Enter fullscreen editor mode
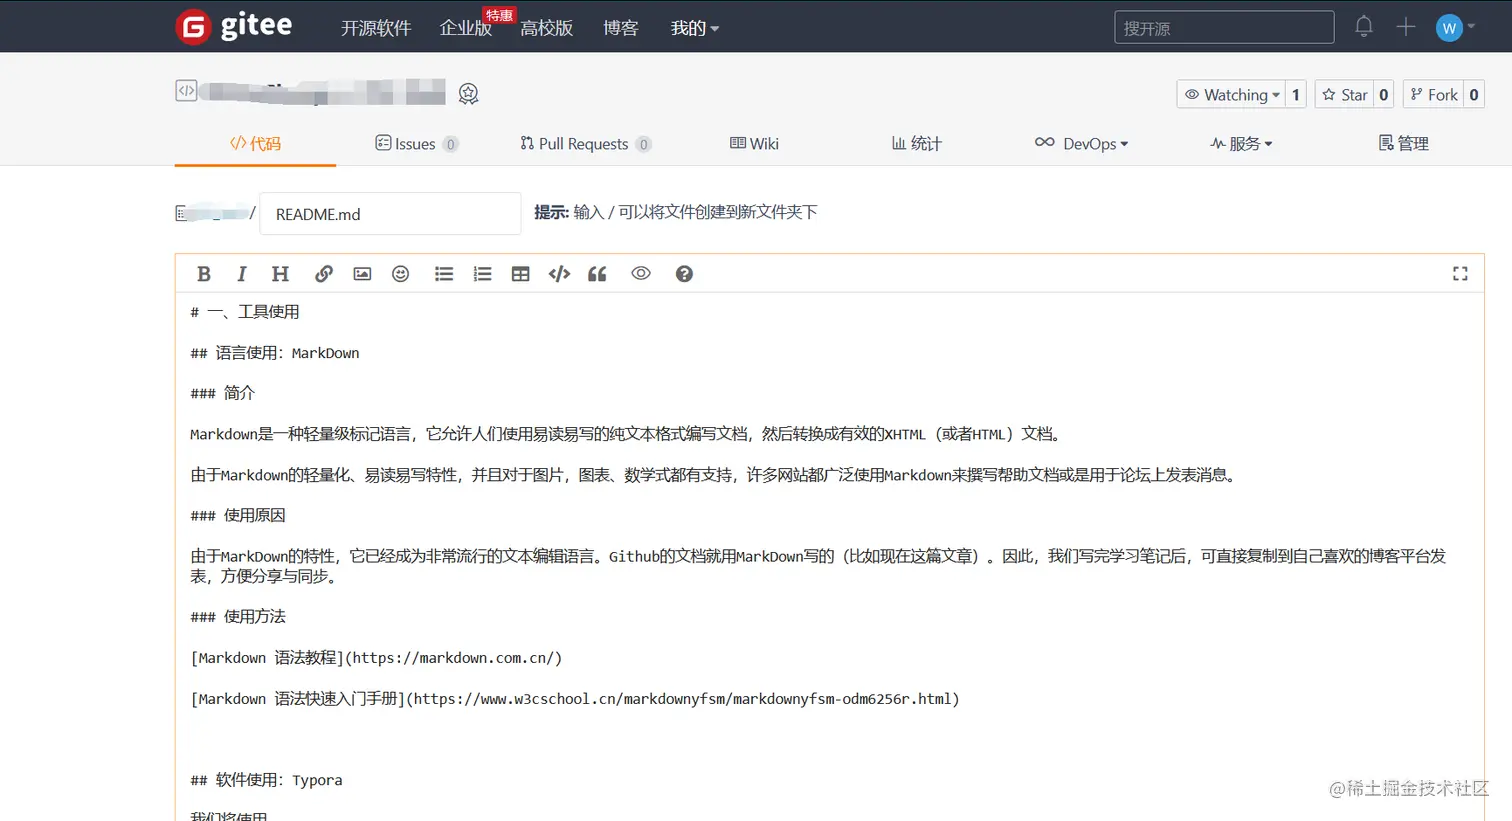The image size is (1512, 821). click(1460, 274)
